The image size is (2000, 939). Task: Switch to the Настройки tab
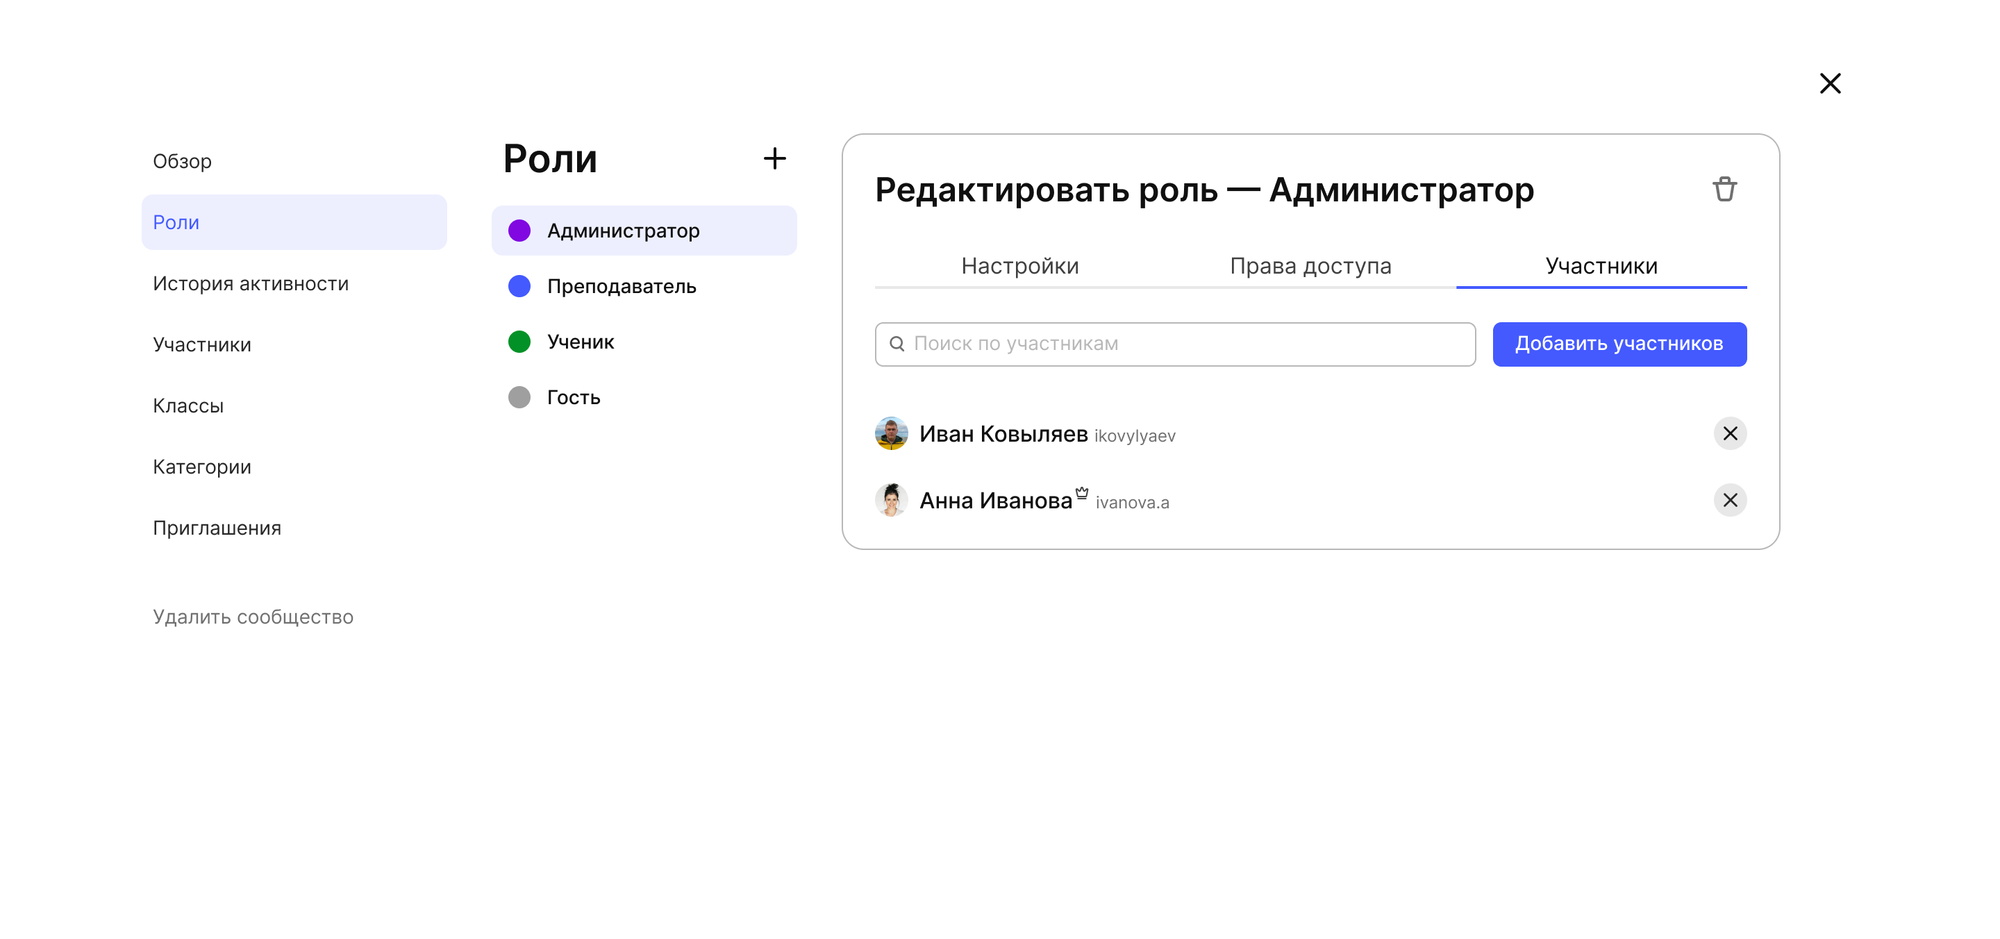click(x=1020, y=266)
